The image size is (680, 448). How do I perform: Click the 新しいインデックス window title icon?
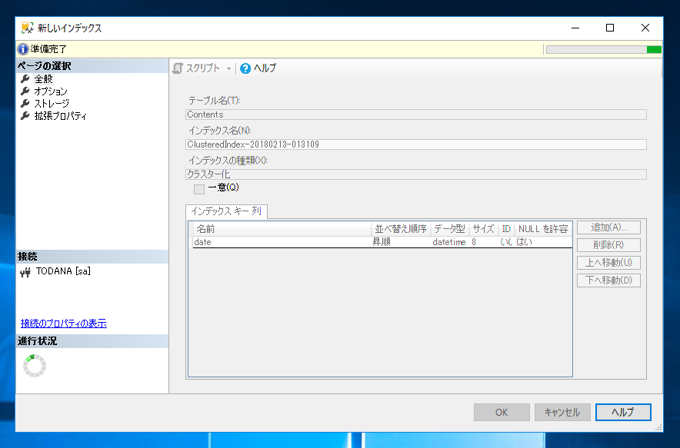pyautogui.click(x=27, y=28)
